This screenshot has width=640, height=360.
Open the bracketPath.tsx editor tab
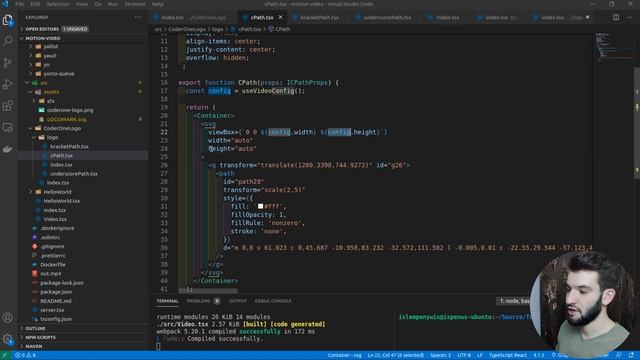pyautogui.click(x=319, y=18)
